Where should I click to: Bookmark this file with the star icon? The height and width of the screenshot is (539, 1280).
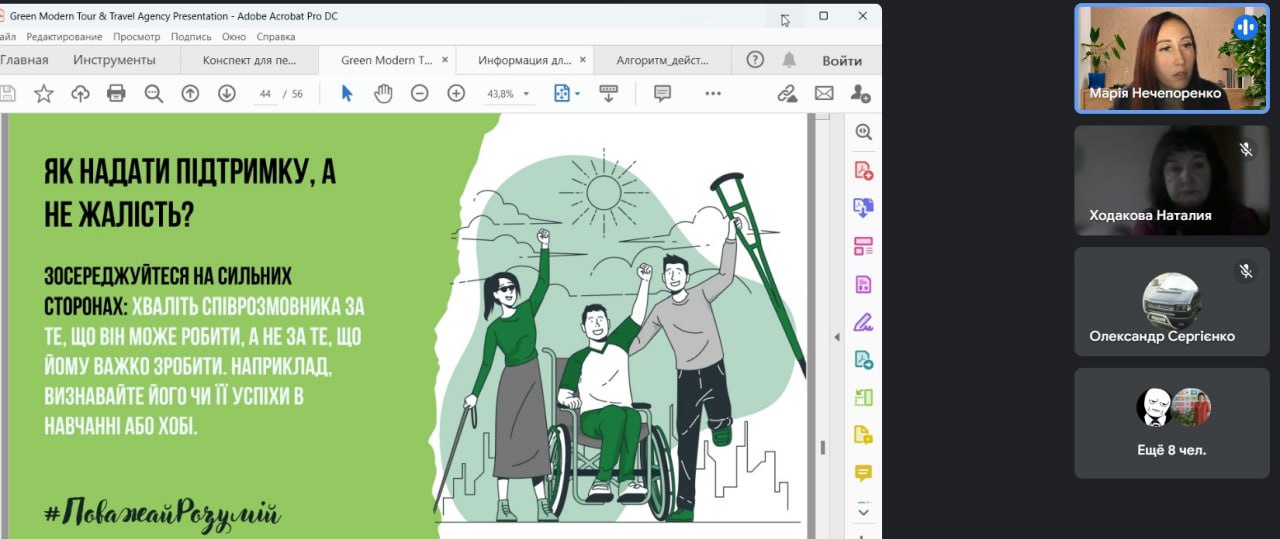pos(44,93)
